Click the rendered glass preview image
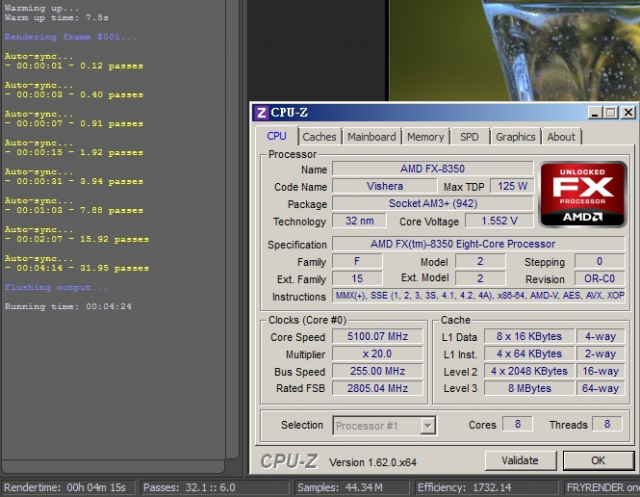 coord(514,50)
